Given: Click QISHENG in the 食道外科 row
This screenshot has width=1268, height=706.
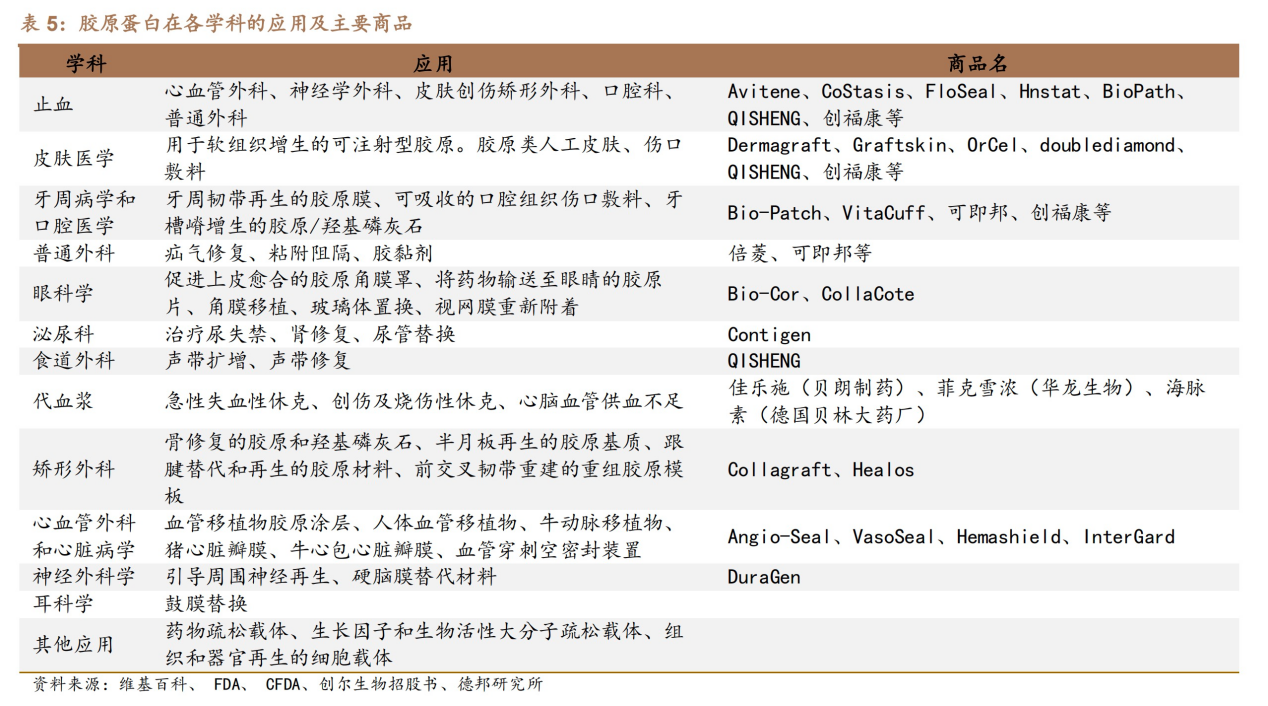Looking at the screenshot, I should pyautogui.click(x=764, y=361).
